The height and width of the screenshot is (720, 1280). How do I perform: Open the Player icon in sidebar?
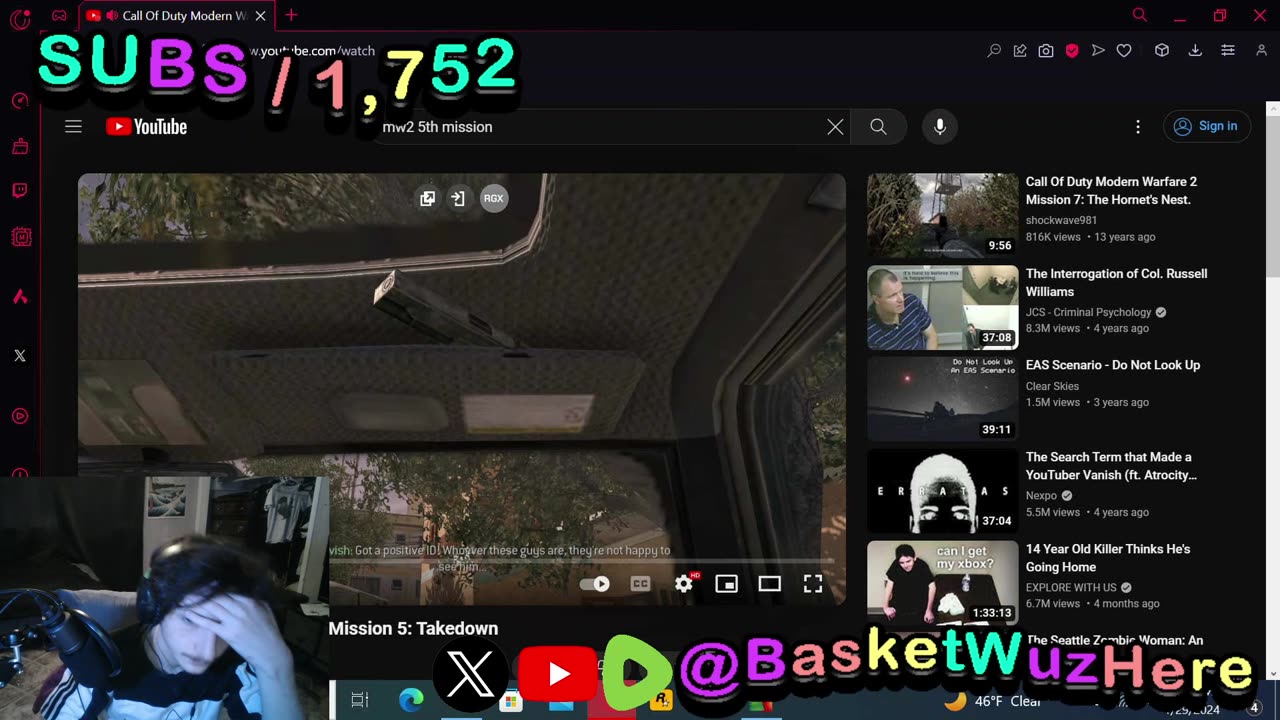[x=20, y=416]
